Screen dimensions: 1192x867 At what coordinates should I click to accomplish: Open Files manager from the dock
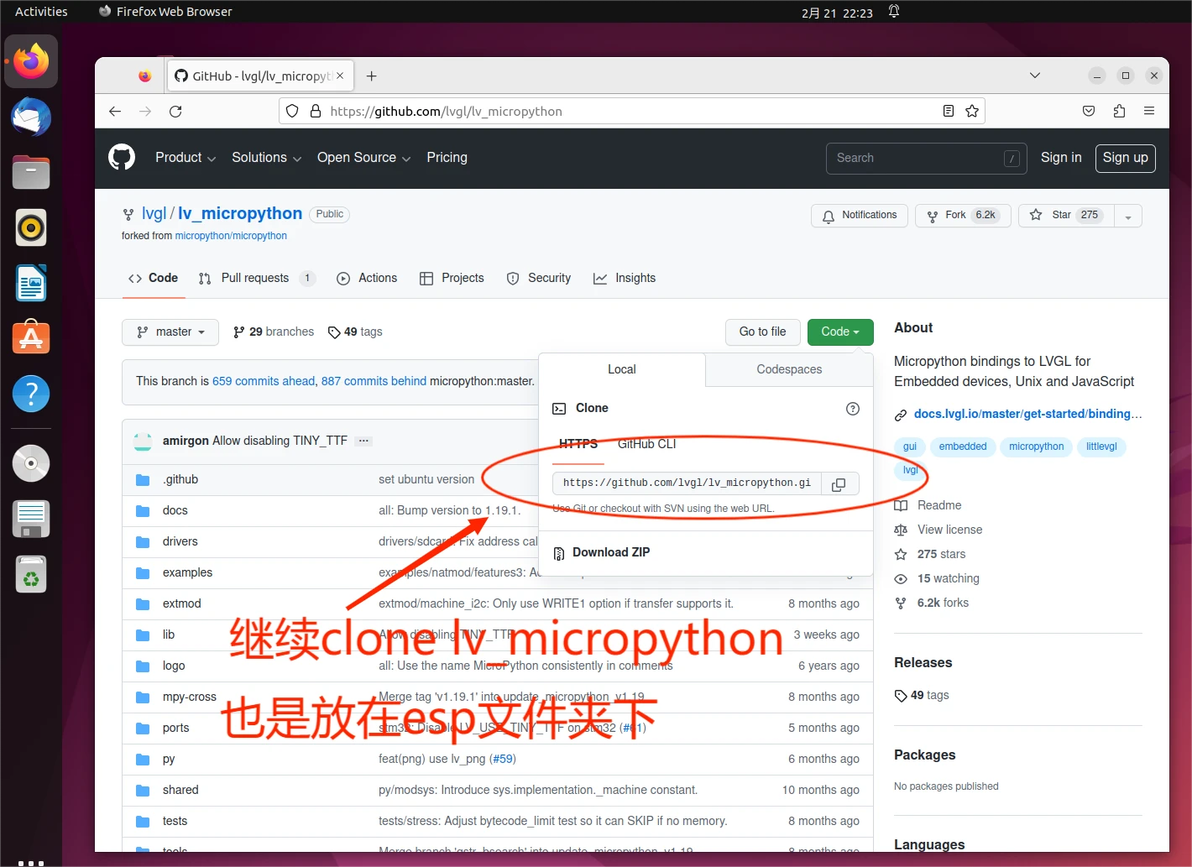tap(31, 172)
